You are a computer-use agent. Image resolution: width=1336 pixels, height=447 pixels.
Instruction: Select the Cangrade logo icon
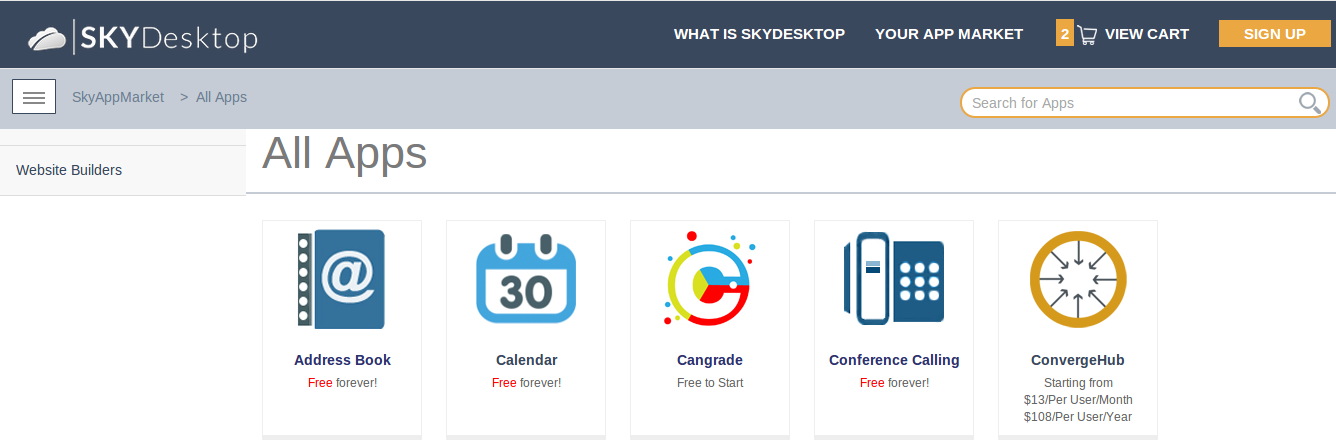[x=709, y=279]
